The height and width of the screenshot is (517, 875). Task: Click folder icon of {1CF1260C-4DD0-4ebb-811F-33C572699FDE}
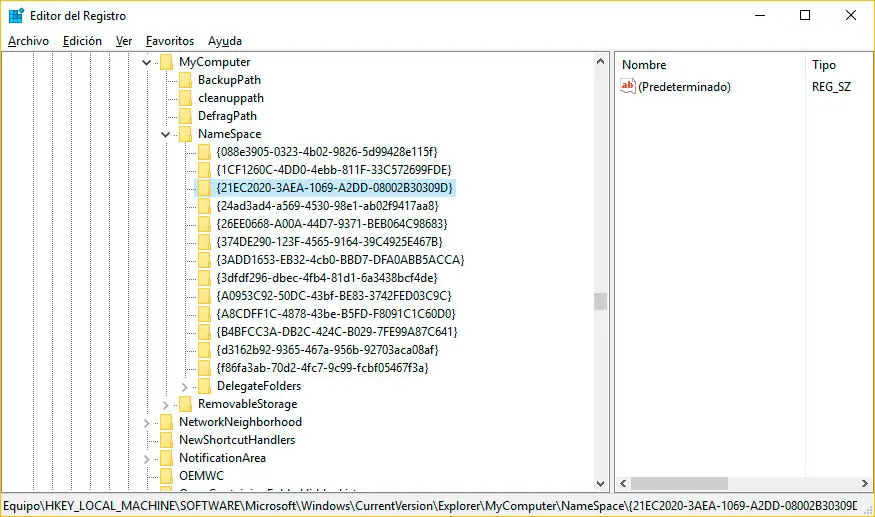click(x=204, y=170)
